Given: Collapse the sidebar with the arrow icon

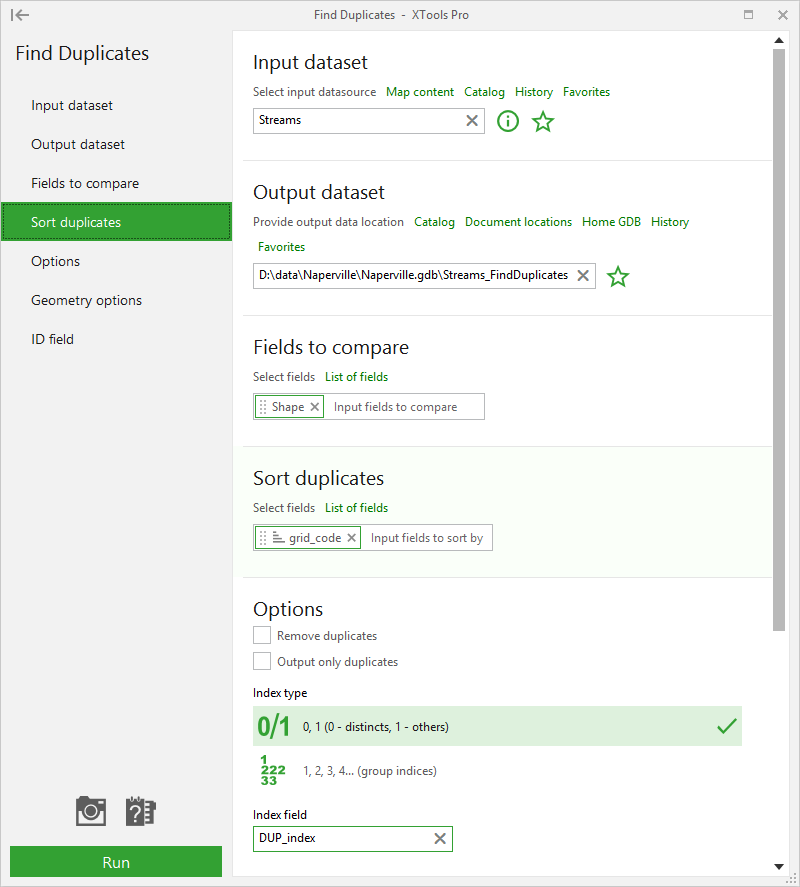Looking at the screenshot, I should [x=20, y=15].
